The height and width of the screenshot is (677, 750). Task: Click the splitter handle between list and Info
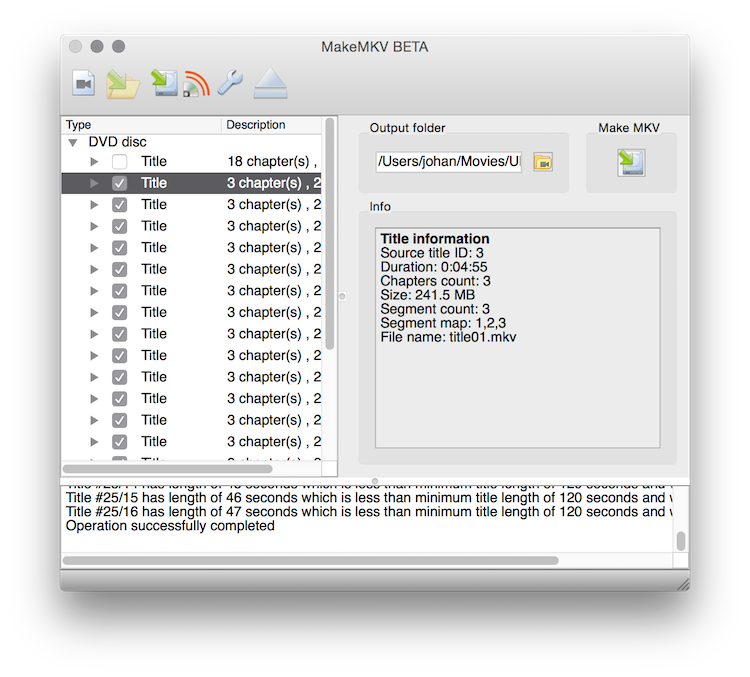point(342,296)
